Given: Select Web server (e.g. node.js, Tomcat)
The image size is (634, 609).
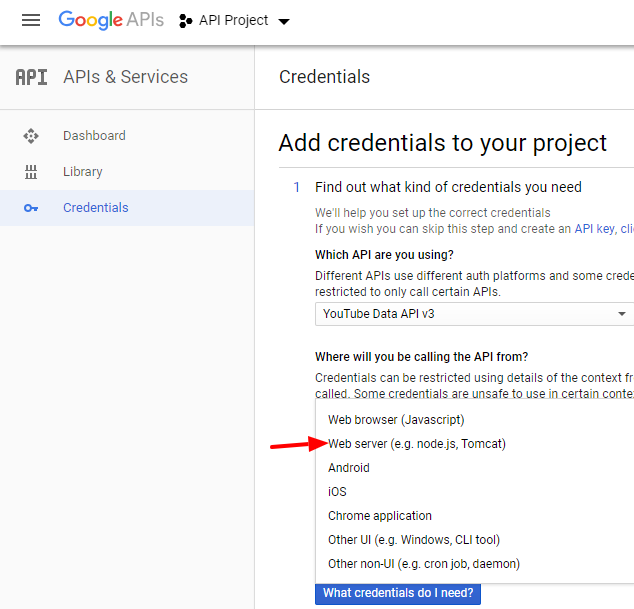Looking at the screenshot, I should point(417,444).
